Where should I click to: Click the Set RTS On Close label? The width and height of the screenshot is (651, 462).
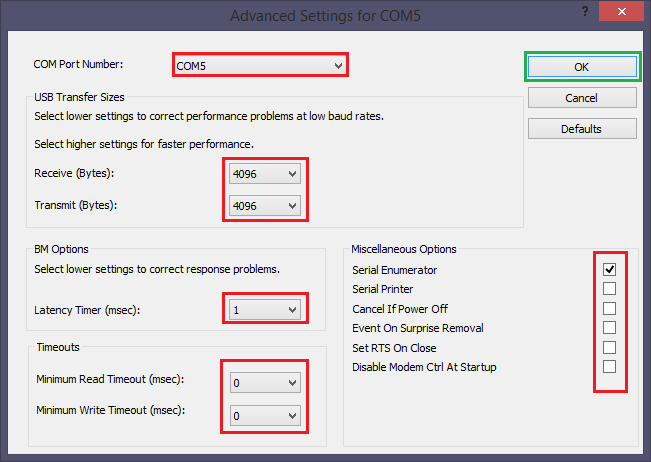tap(395, 348)
